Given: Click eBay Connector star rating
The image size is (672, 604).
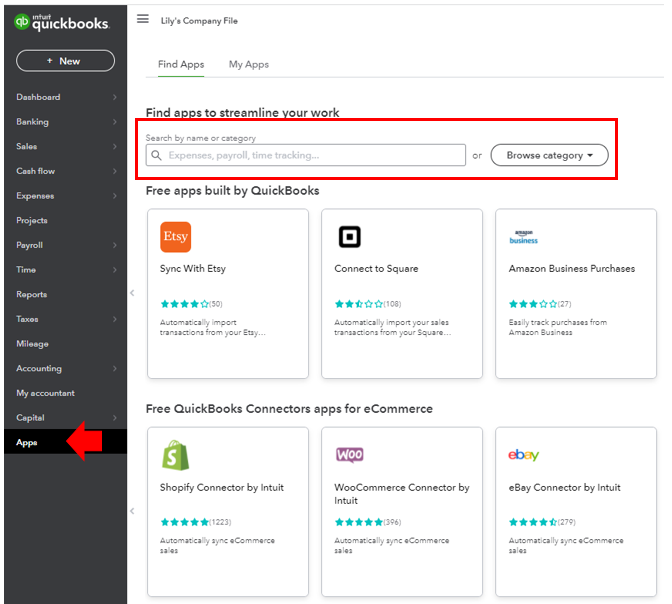Looking at the screenshot, I should coord(533,522).
